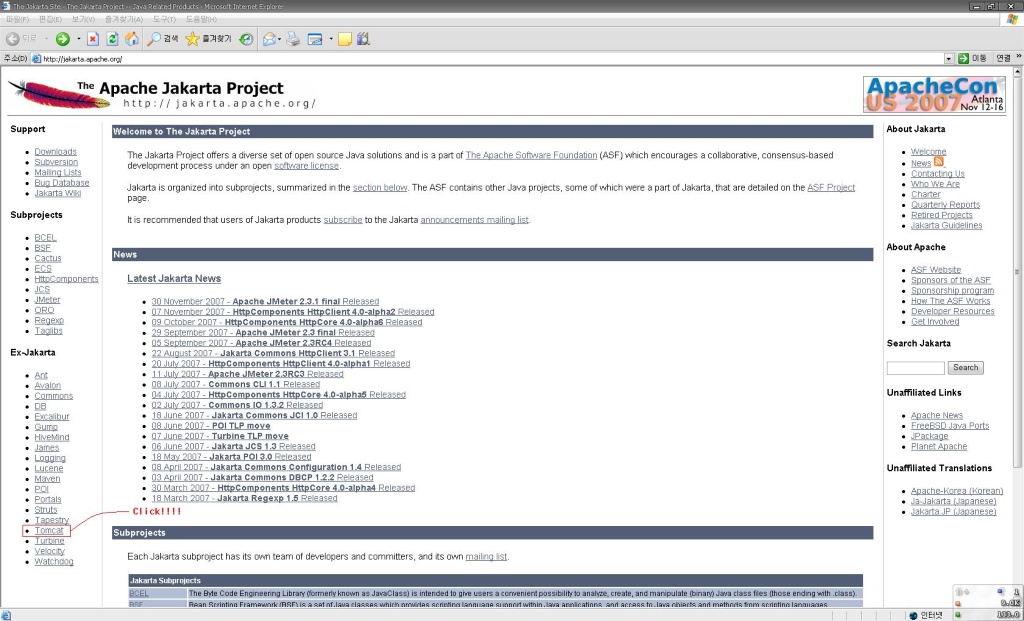This screenshot has height=621, width=1024.
Task: Click the Quarterly Reports link
Action: pos(946,204)
